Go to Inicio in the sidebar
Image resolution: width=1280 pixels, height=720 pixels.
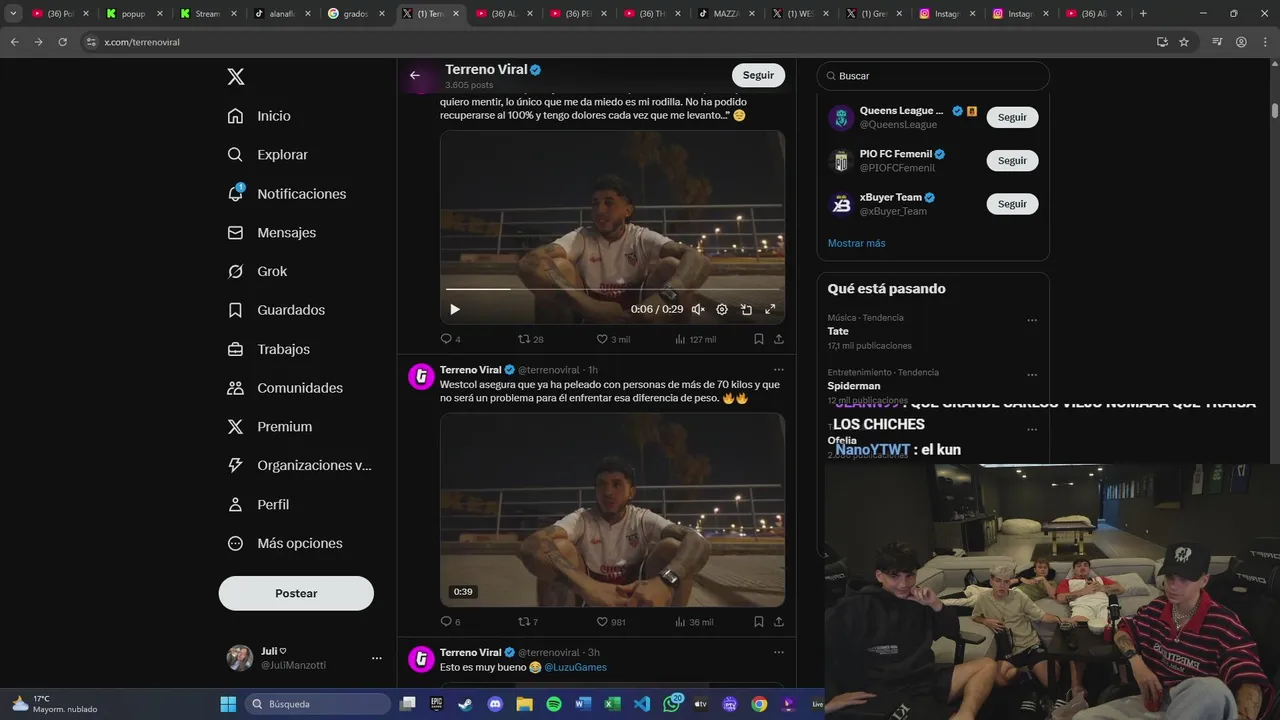click(x=259, y=116)
